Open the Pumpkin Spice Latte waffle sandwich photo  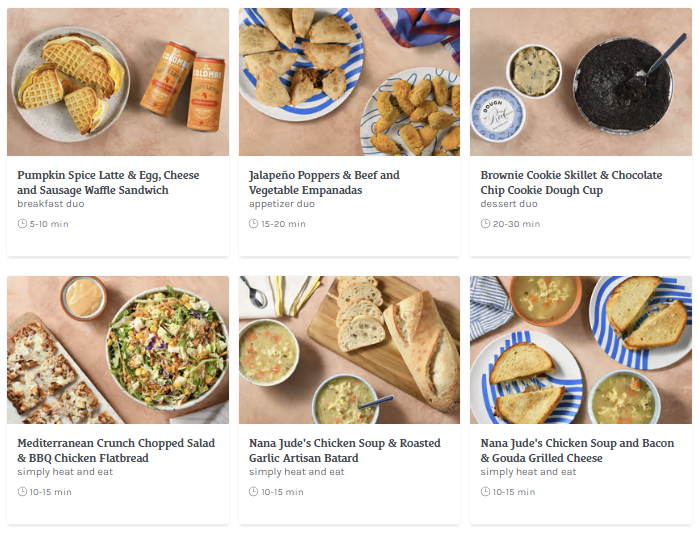pyautogui.click(x=118, y=82)
